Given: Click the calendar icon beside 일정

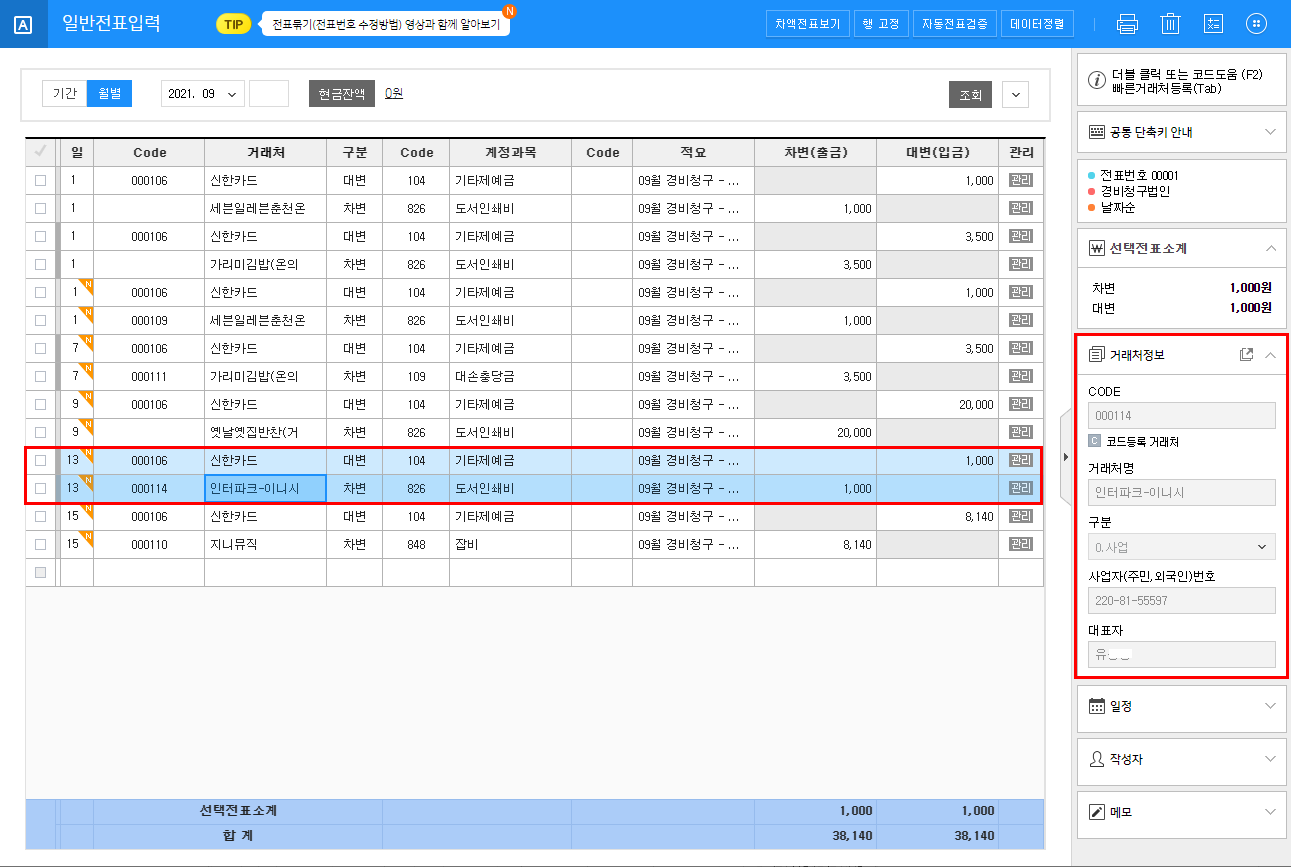Looking at the screenshot, I should pyautogui.click(x=1096, y=706).
